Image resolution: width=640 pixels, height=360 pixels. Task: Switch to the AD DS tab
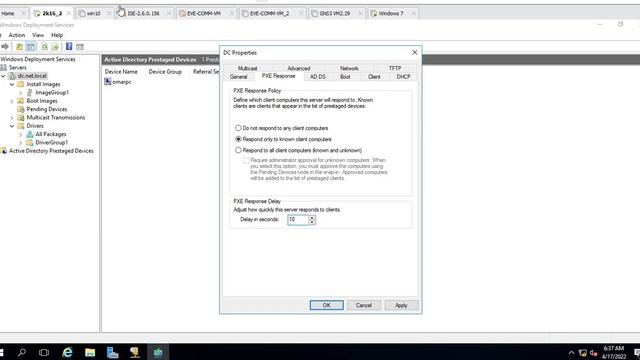(x=318, y=77)
